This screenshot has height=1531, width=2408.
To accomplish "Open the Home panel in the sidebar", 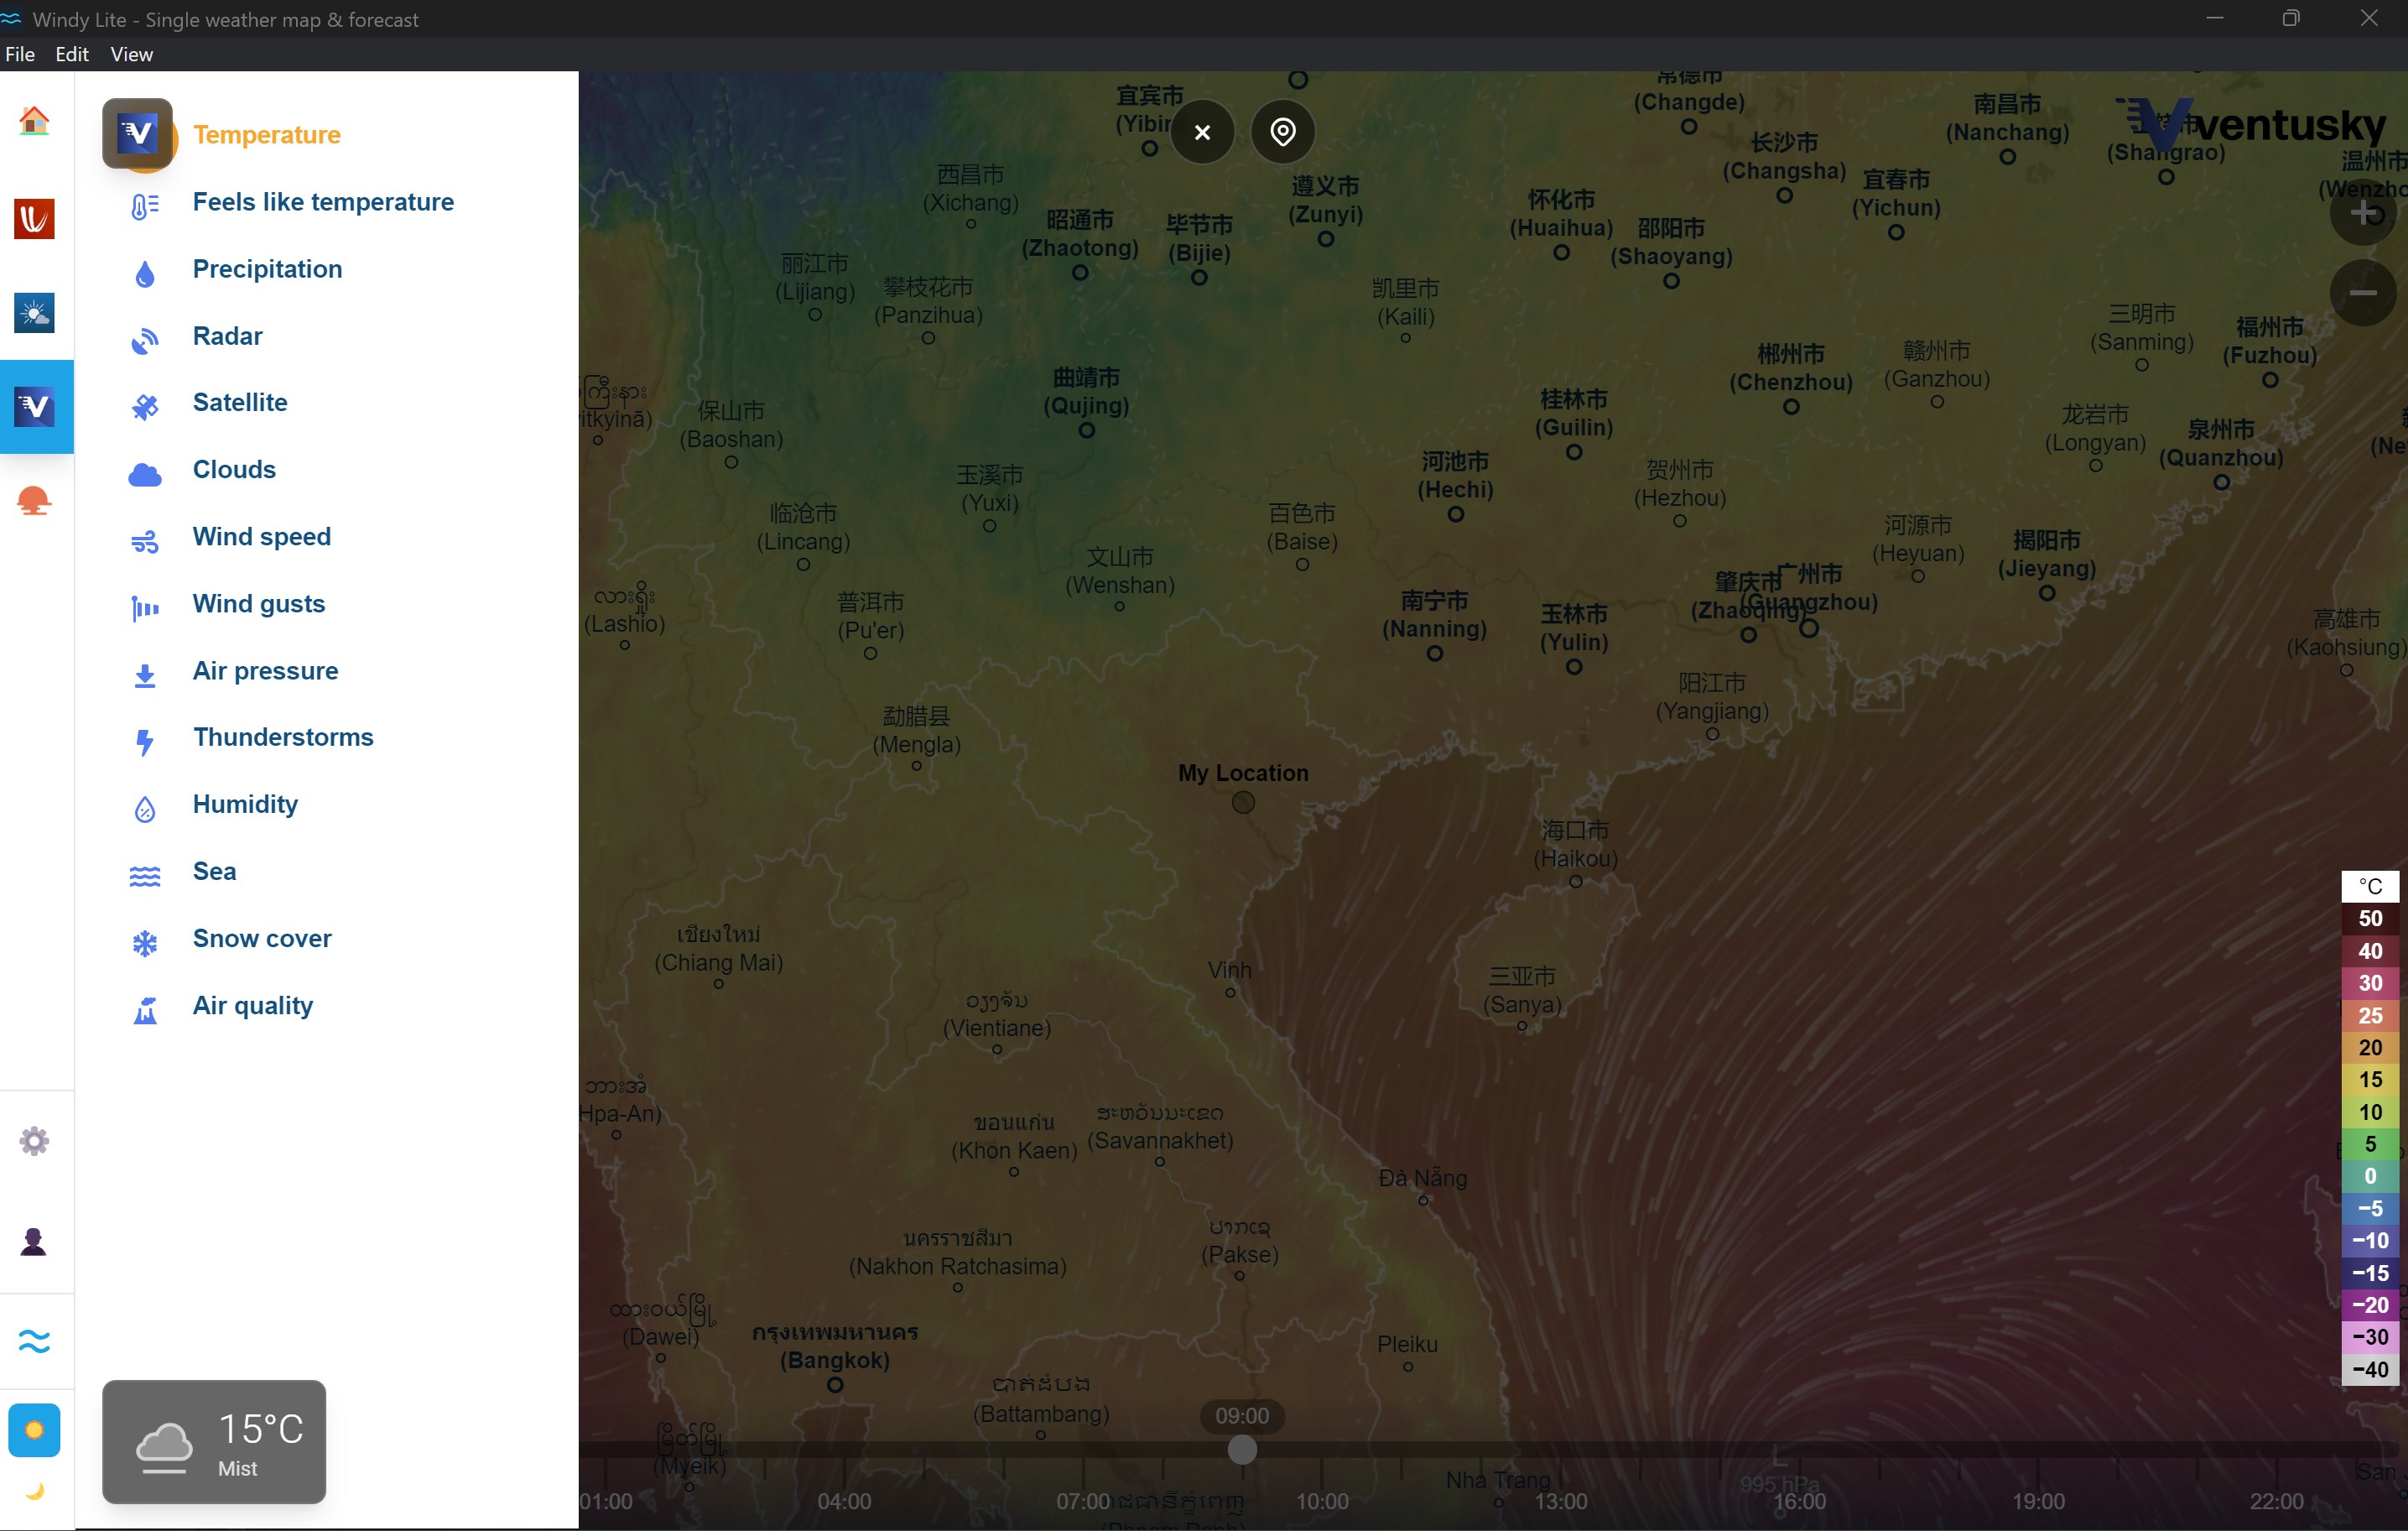I will point(36,120).
